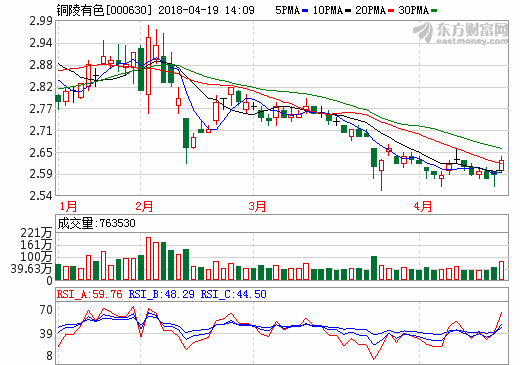Click the 2.99 price axis label

click(x=41, y=21)
